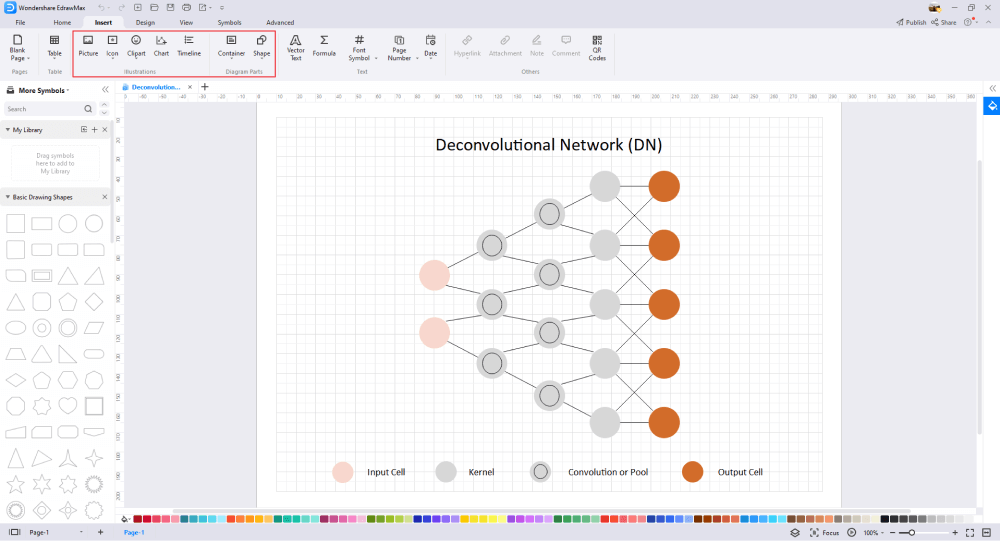Switch to the Design ribbon tab

point(145,22)
